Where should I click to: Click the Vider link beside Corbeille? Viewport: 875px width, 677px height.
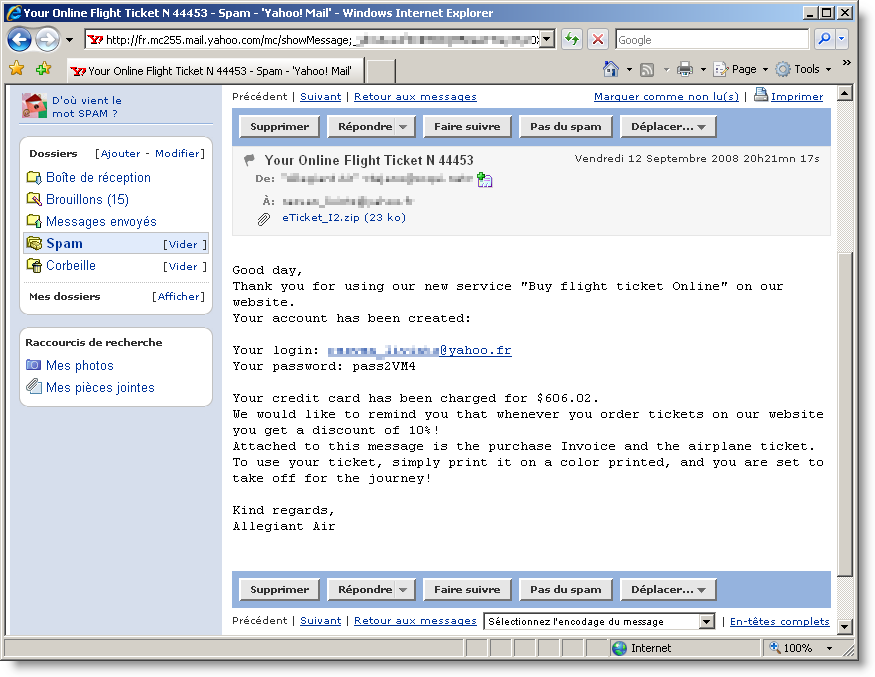click(184, 267)
